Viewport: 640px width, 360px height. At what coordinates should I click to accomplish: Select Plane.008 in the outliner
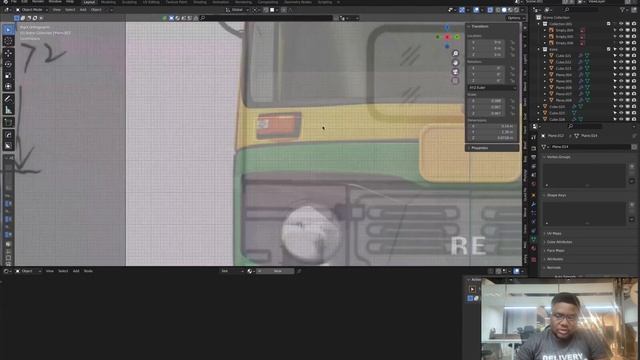pos(563,100)
